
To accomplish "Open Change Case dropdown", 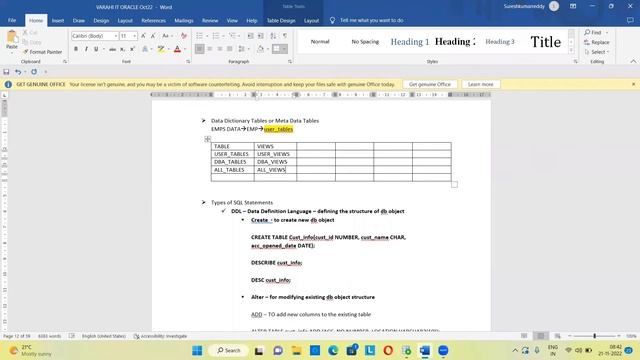I will (167, 36).
